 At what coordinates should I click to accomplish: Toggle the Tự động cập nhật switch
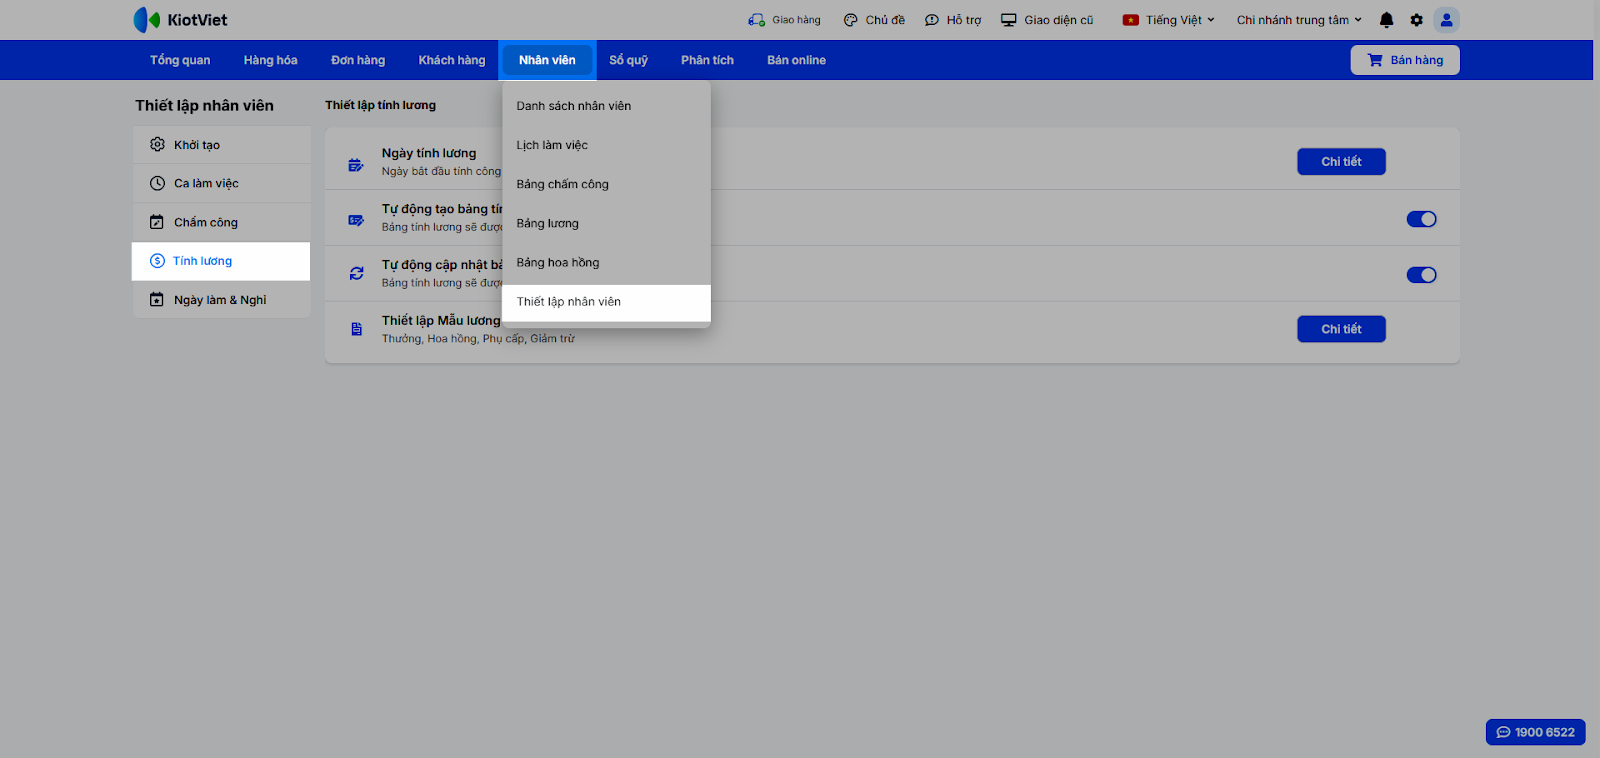coord(1421,275)
